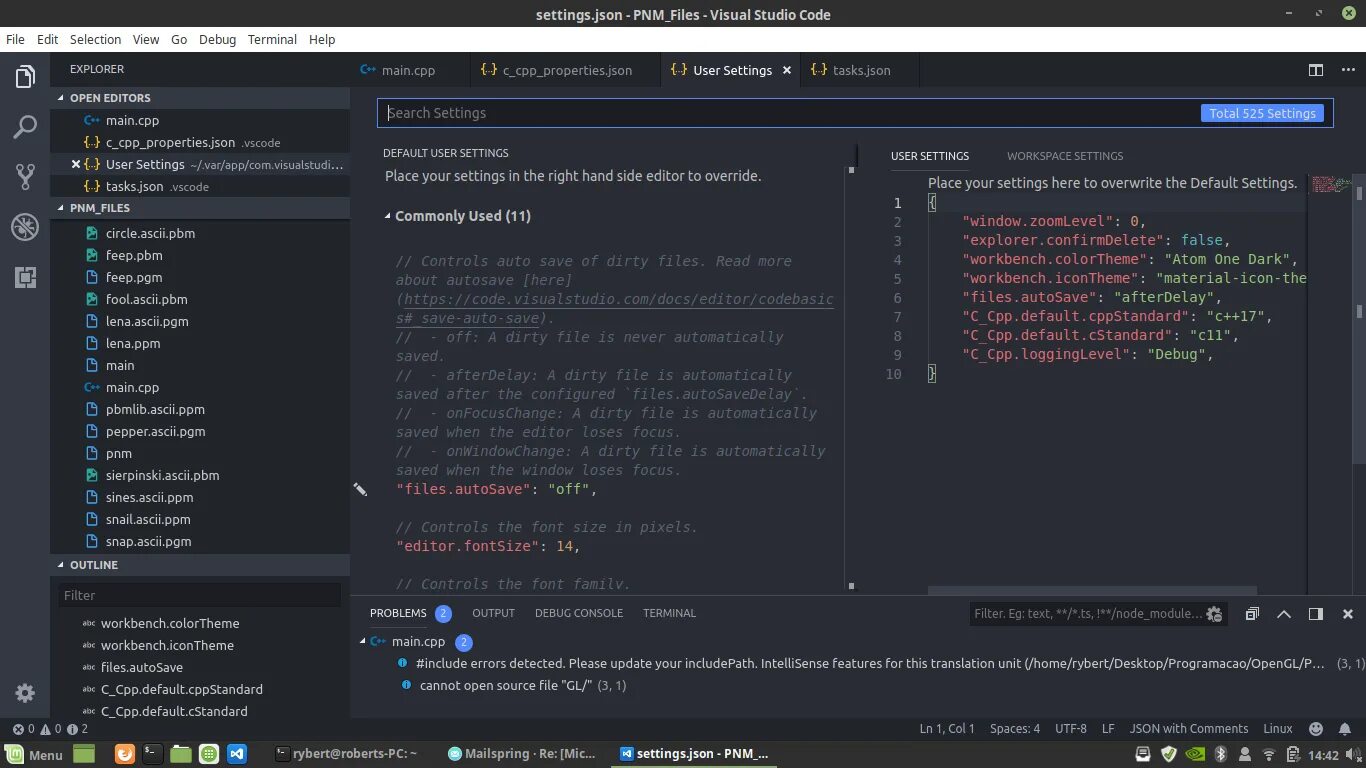
Task: Close the User Settings tab
Action: (x=787, y=70)
